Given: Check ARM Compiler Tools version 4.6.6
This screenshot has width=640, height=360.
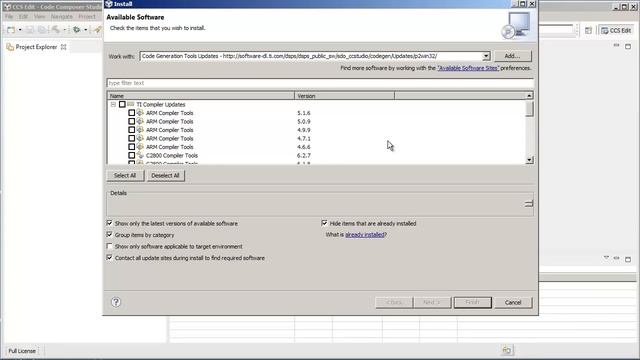Looking at the screenshot, I should [131, 147].
